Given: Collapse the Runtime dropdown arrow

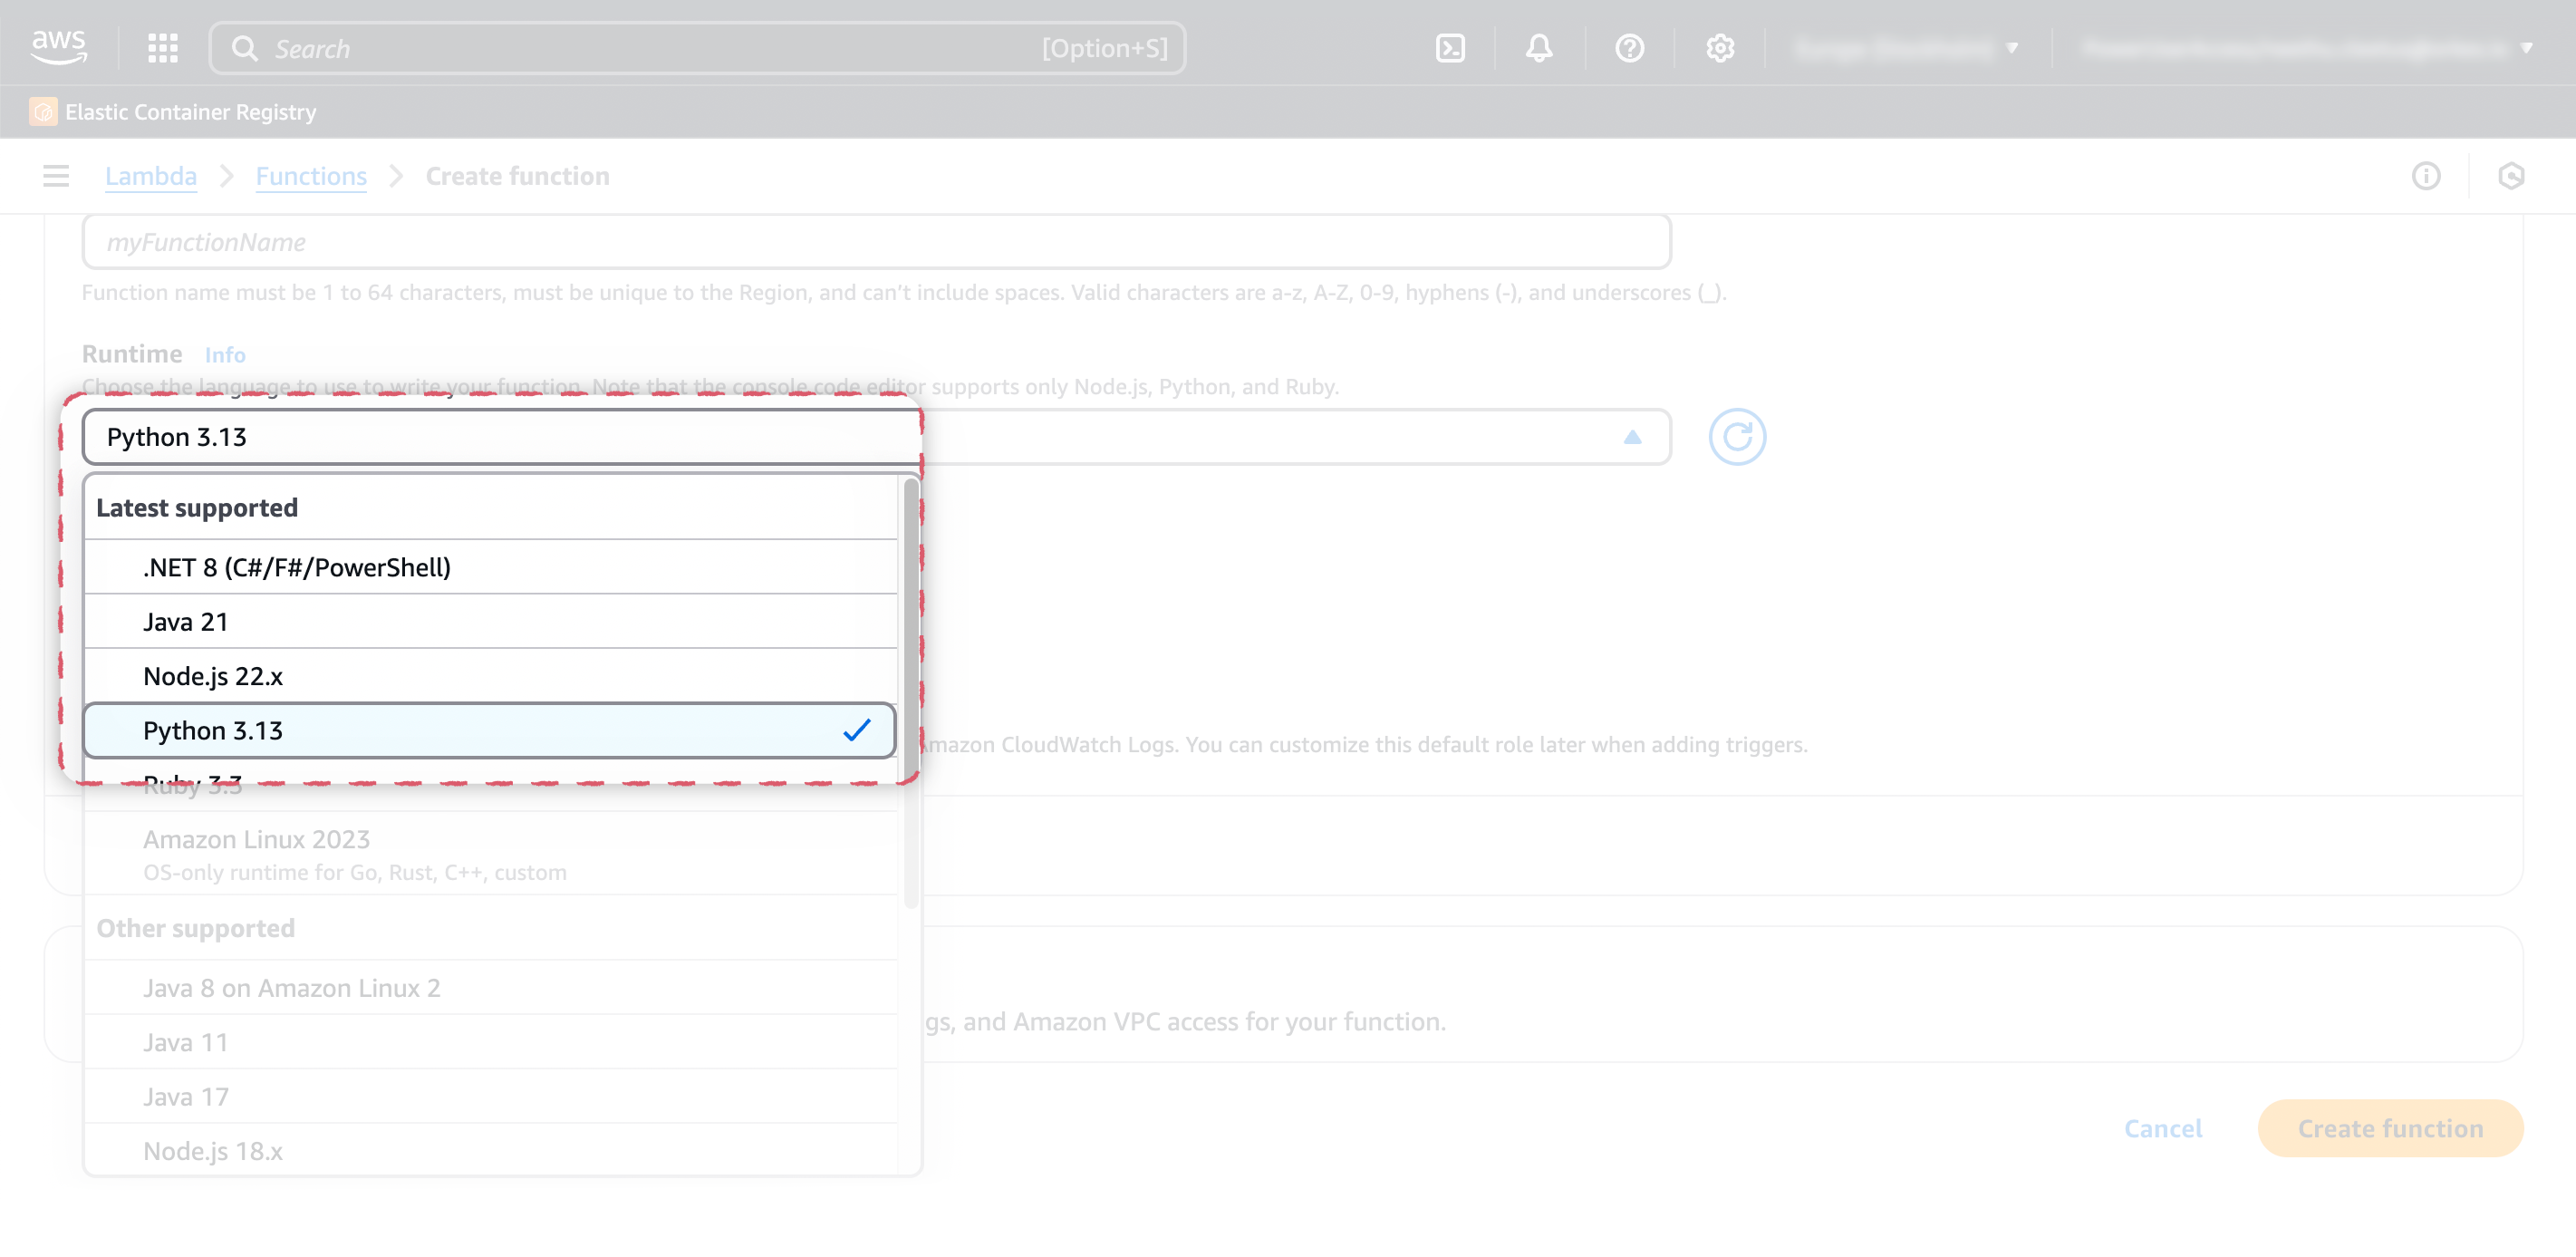Looking at the screenshot, I should point(1632,437).
